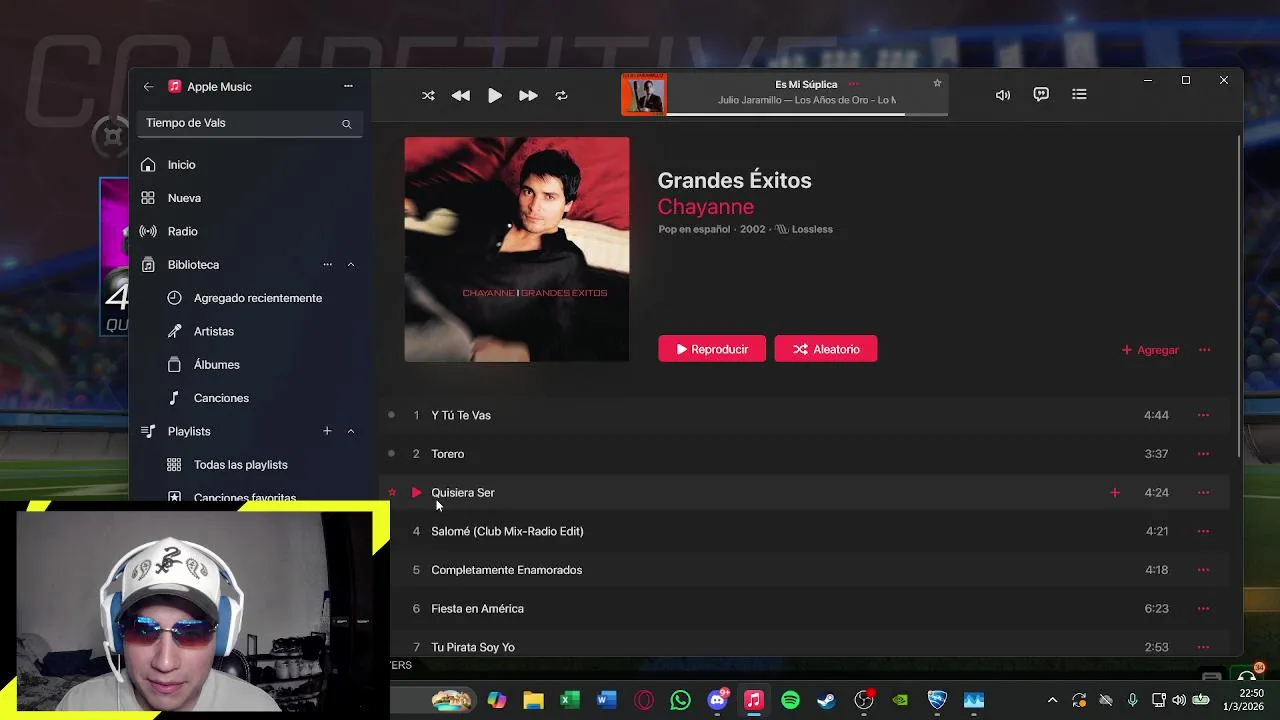Open the volume control
Screen dimensions: 1280x720
(1003, 95)
